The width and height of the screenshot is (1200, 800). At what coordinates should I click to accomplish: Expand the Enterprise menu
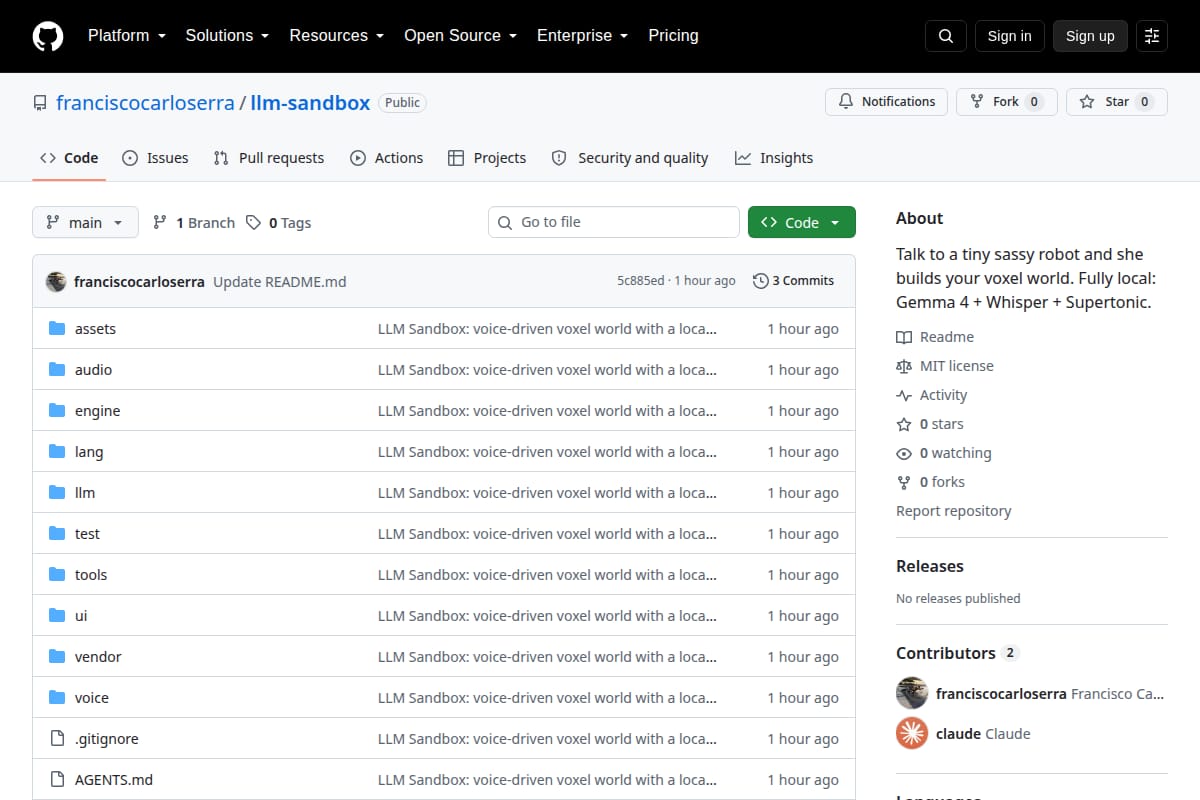(x=582, y=35)
